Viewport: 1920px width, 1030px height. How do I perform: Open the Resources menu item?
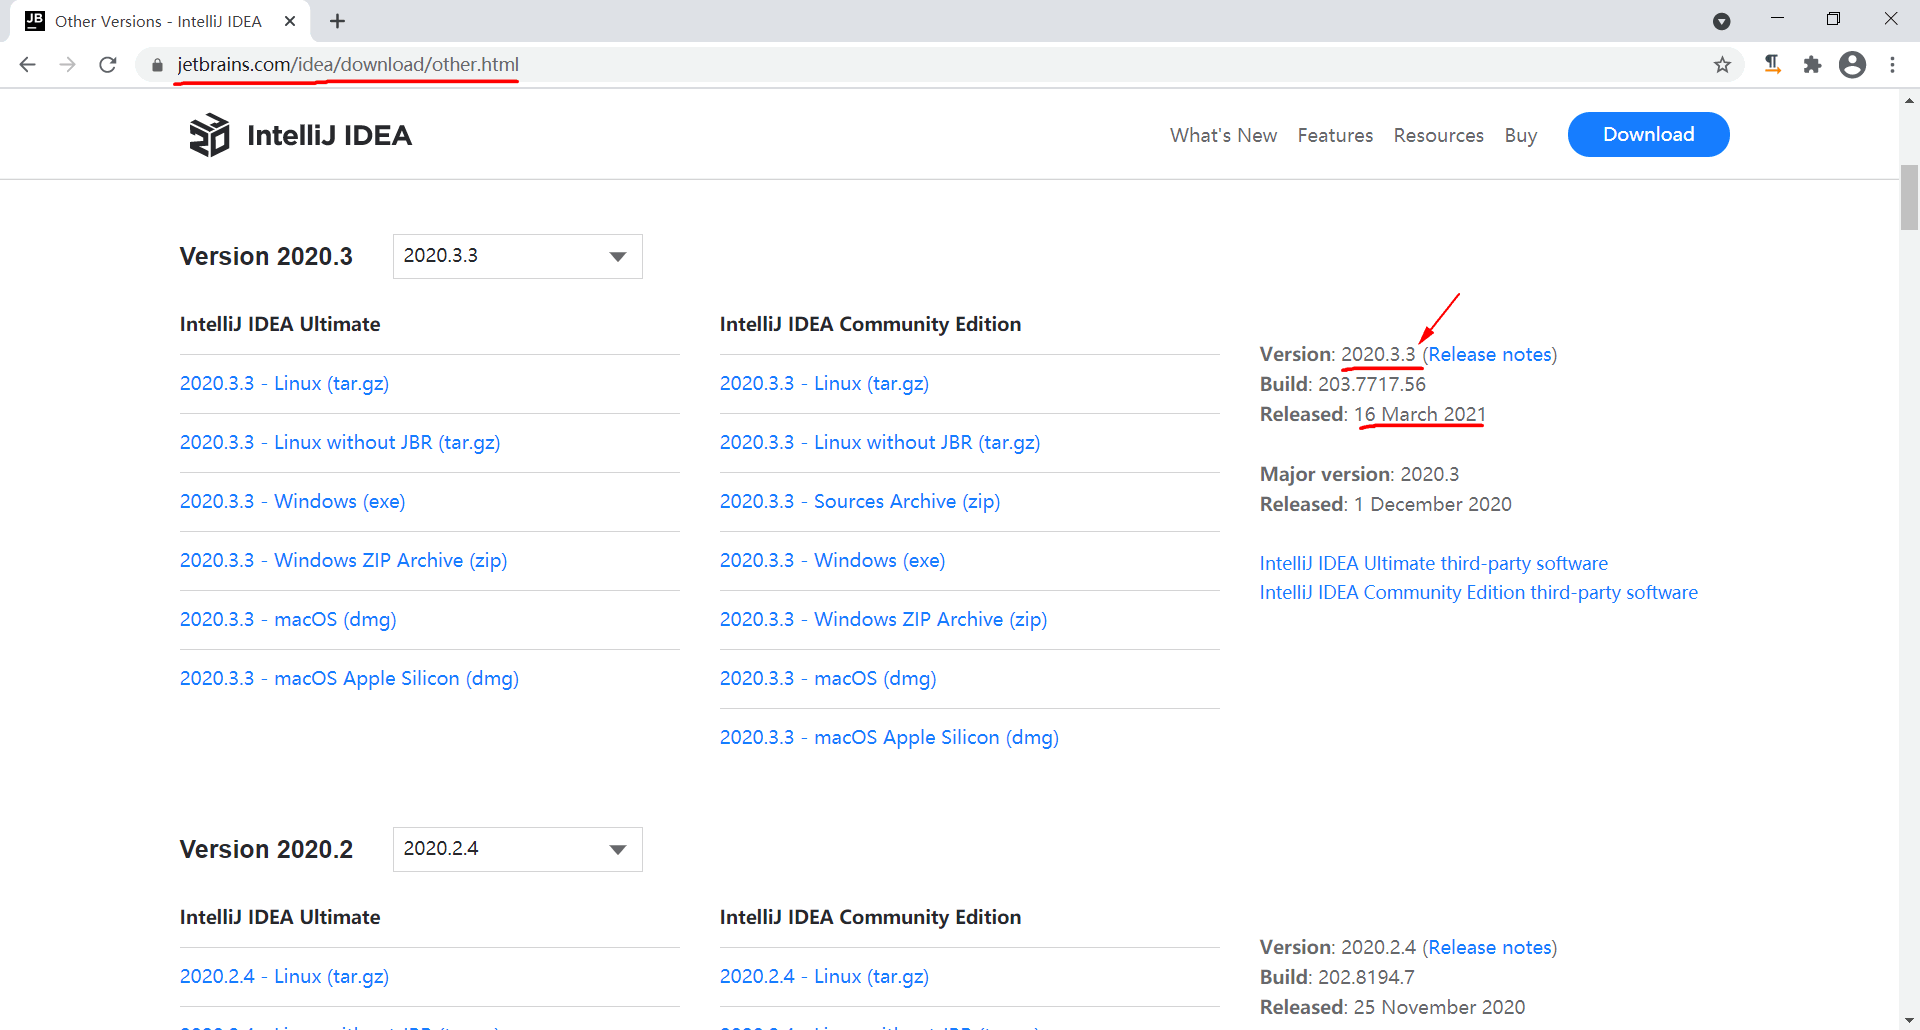[1439, 135]
